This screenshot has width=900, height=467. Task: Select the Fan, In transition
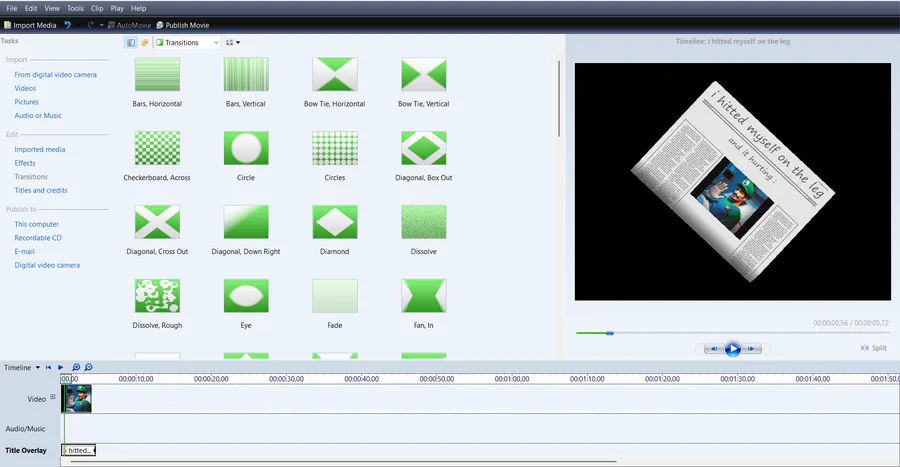pos(424,296)
